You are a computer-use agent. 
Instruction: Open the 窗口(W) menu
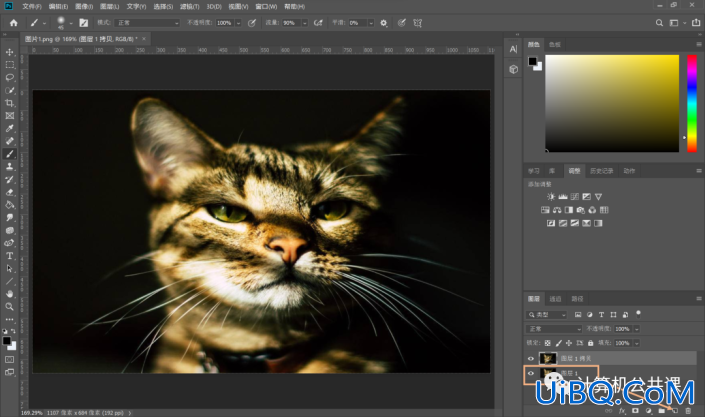click(x=266, y=6)
